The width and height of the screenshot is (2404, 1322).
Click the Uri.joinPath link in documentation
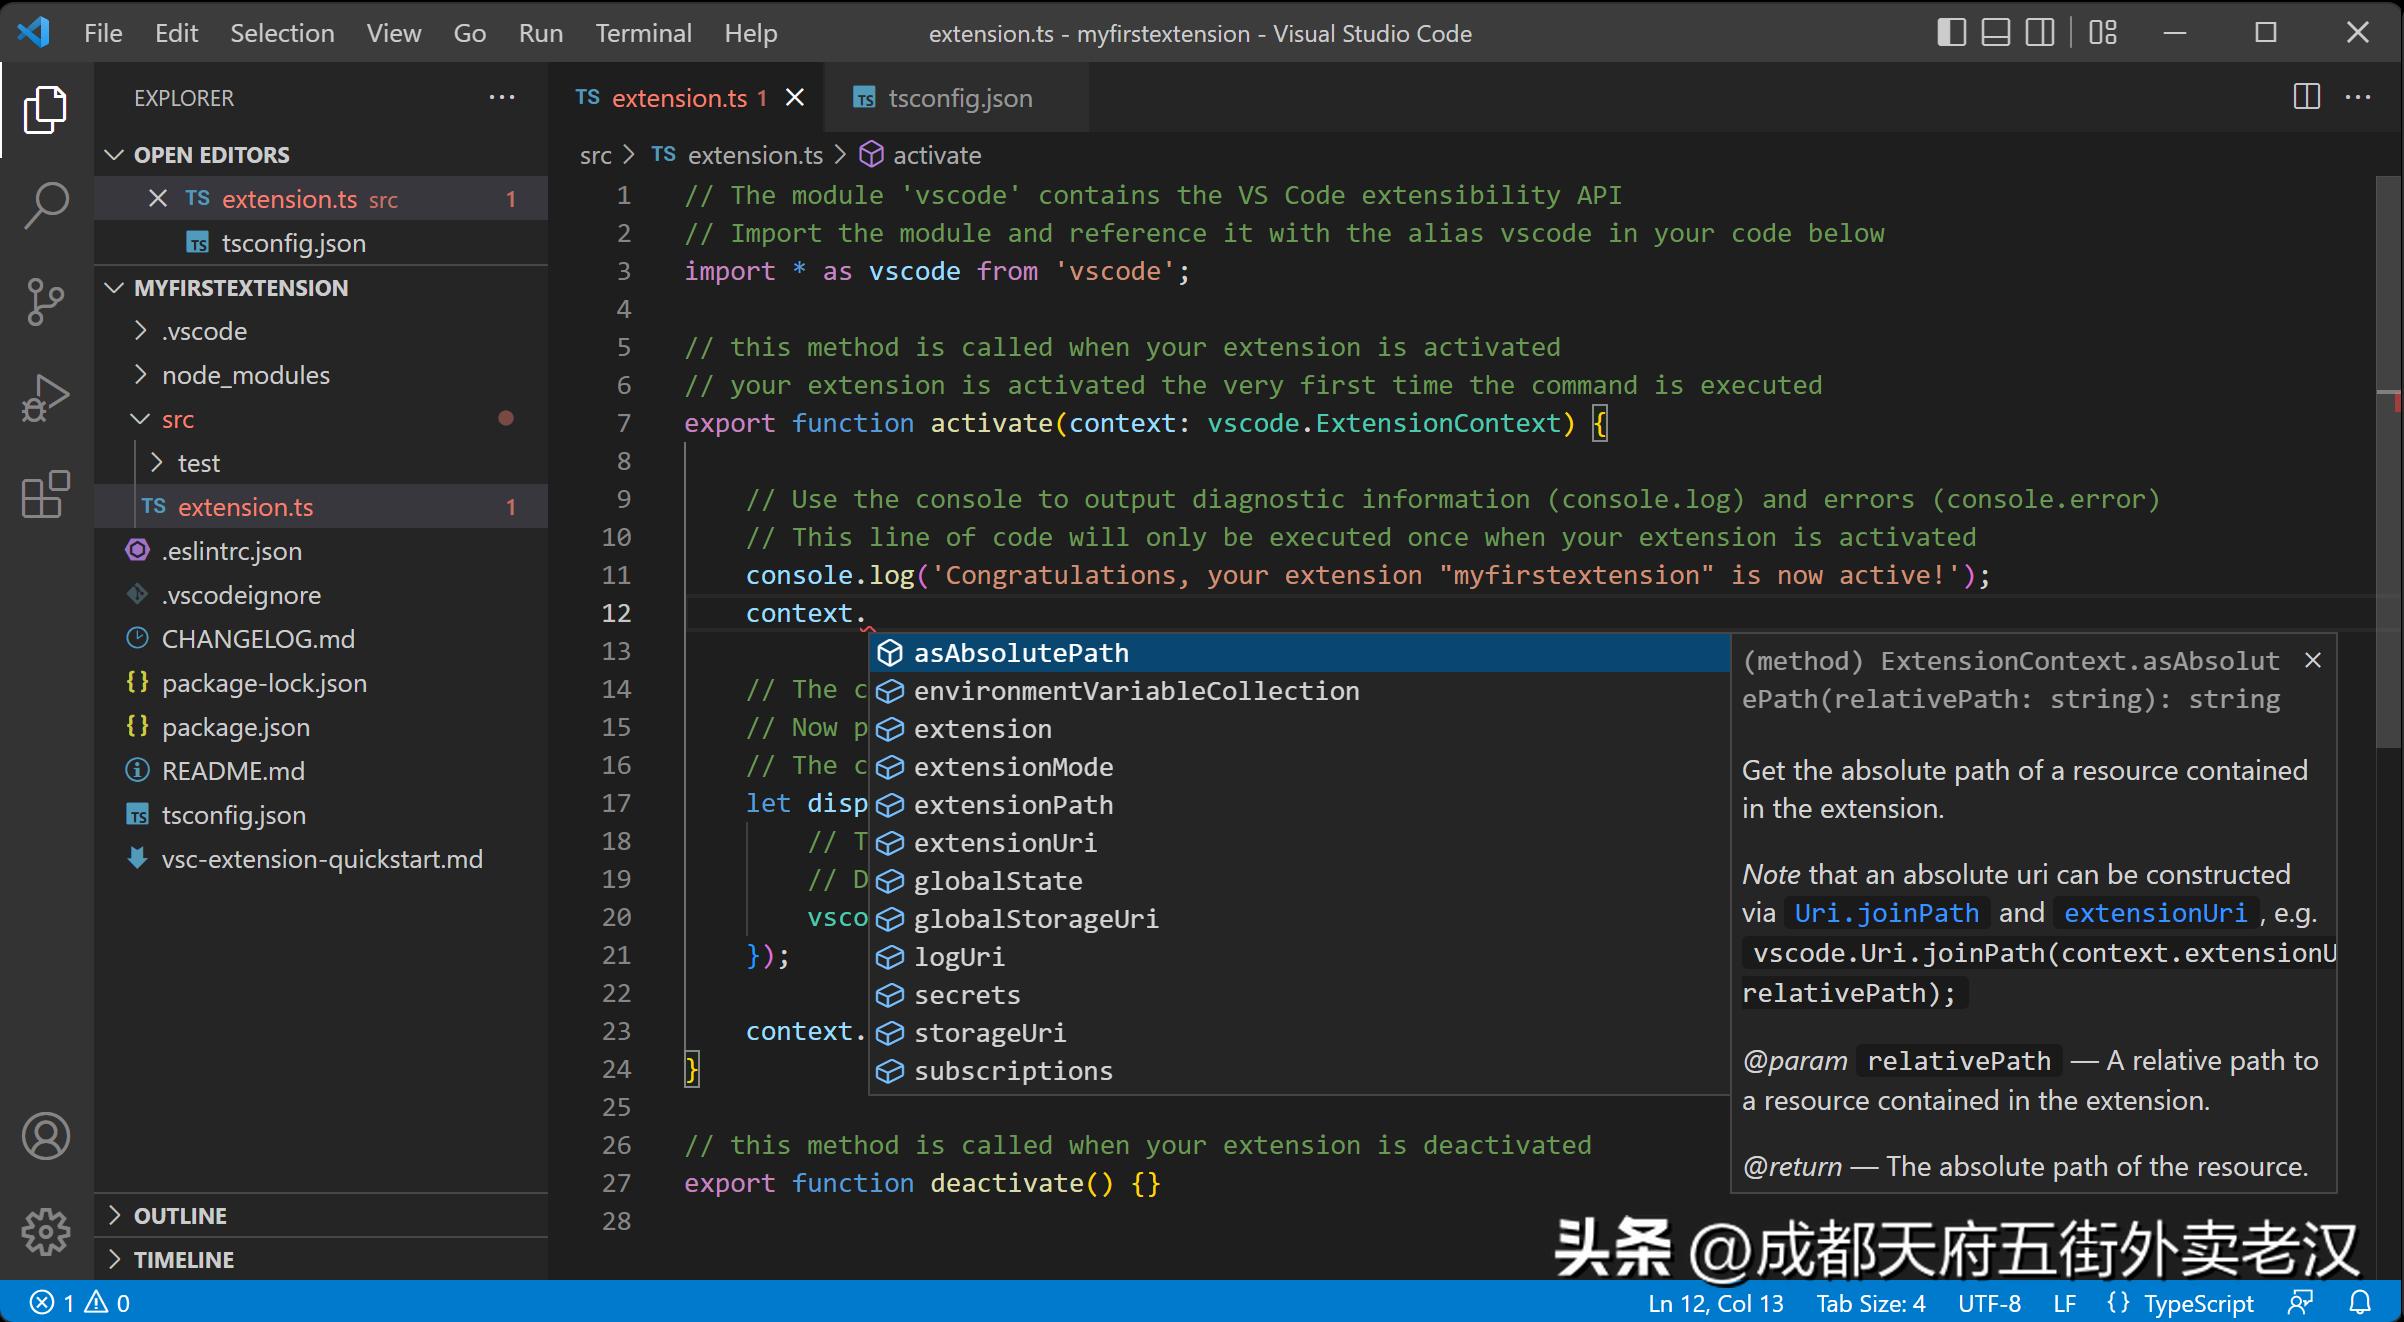point(1886,913)
